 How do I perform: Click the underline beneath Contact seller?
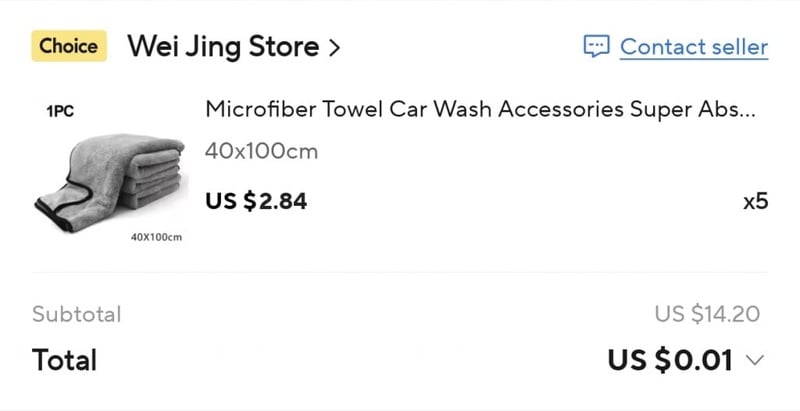coord(694,59)
